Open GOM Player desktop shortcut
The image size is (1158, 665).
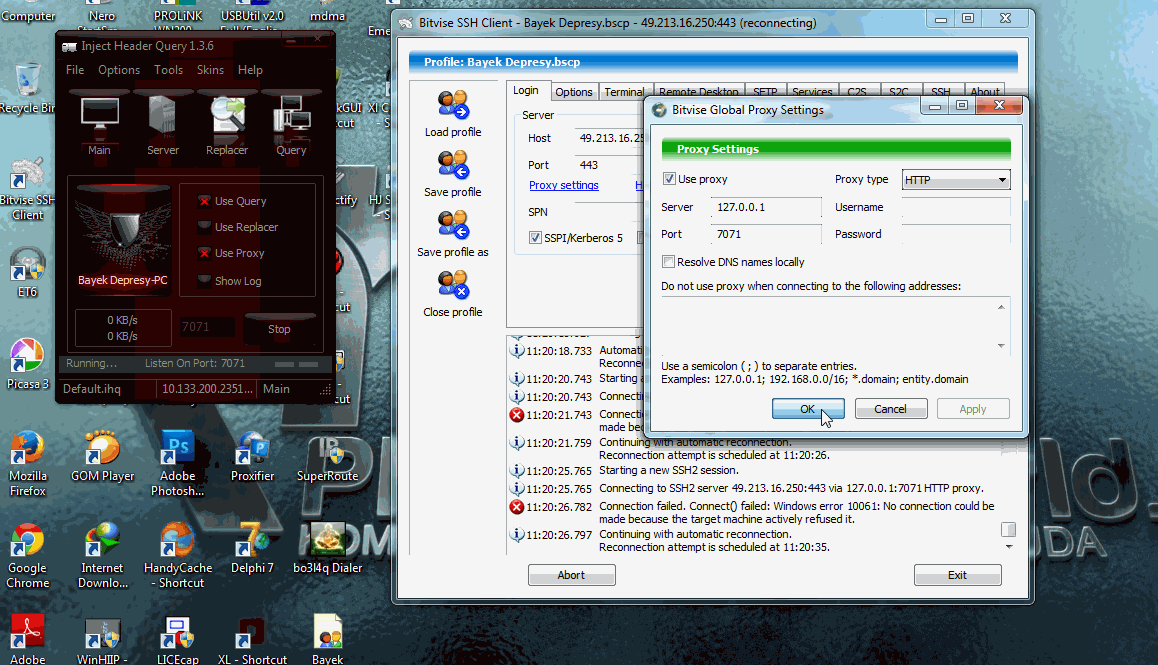103,457
